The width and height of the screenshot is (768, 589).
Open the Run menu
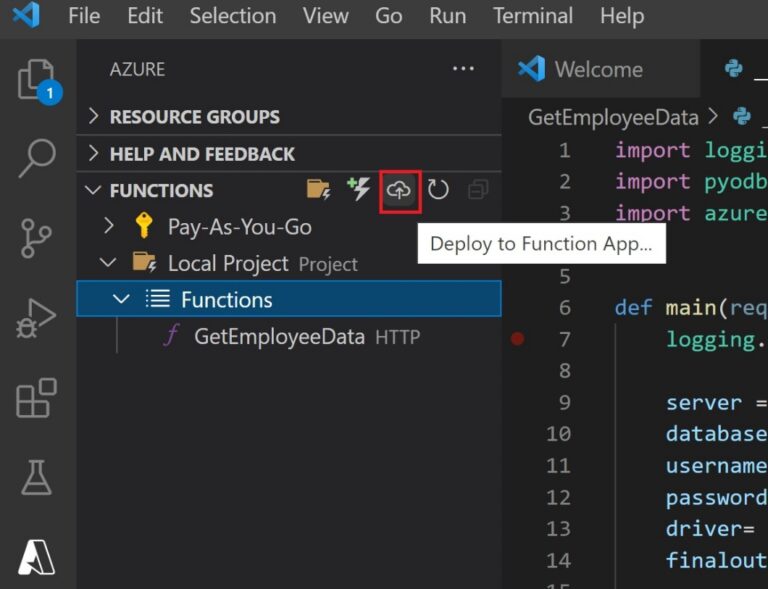click(448, 16)
